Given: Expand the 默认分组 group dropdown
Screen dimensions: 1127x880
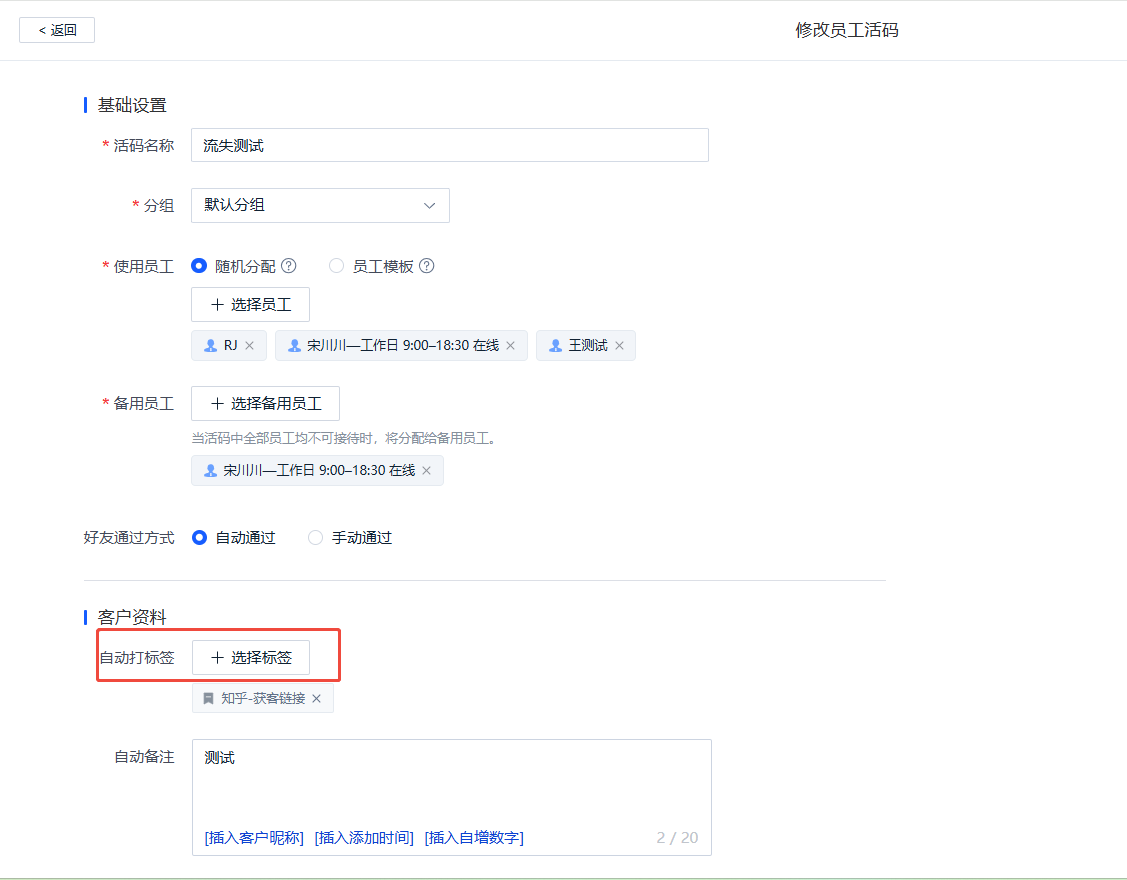Looking at the screenshot, I should pos(321,206).
